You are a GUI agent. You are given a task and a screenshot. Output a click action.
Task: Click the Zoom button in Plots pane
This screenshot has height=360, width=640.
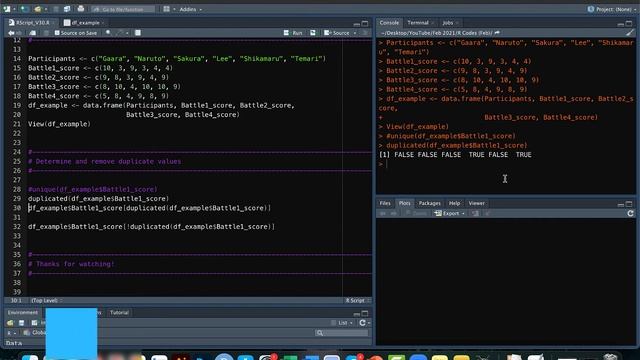coord(416,213)
